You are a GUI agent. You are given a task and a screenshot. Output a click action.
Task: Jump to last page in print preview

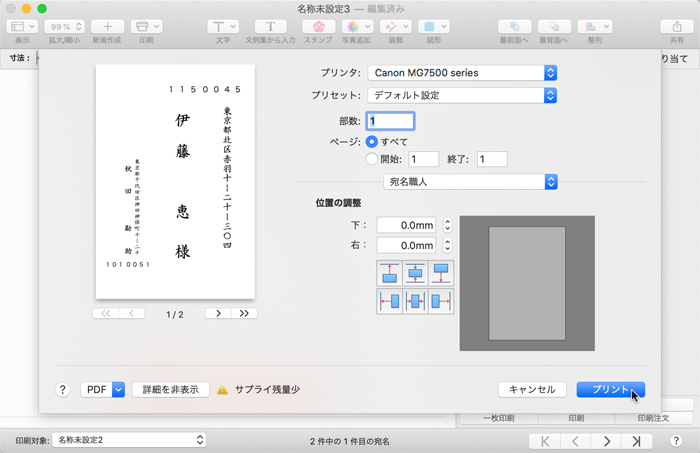coord(244,313)
